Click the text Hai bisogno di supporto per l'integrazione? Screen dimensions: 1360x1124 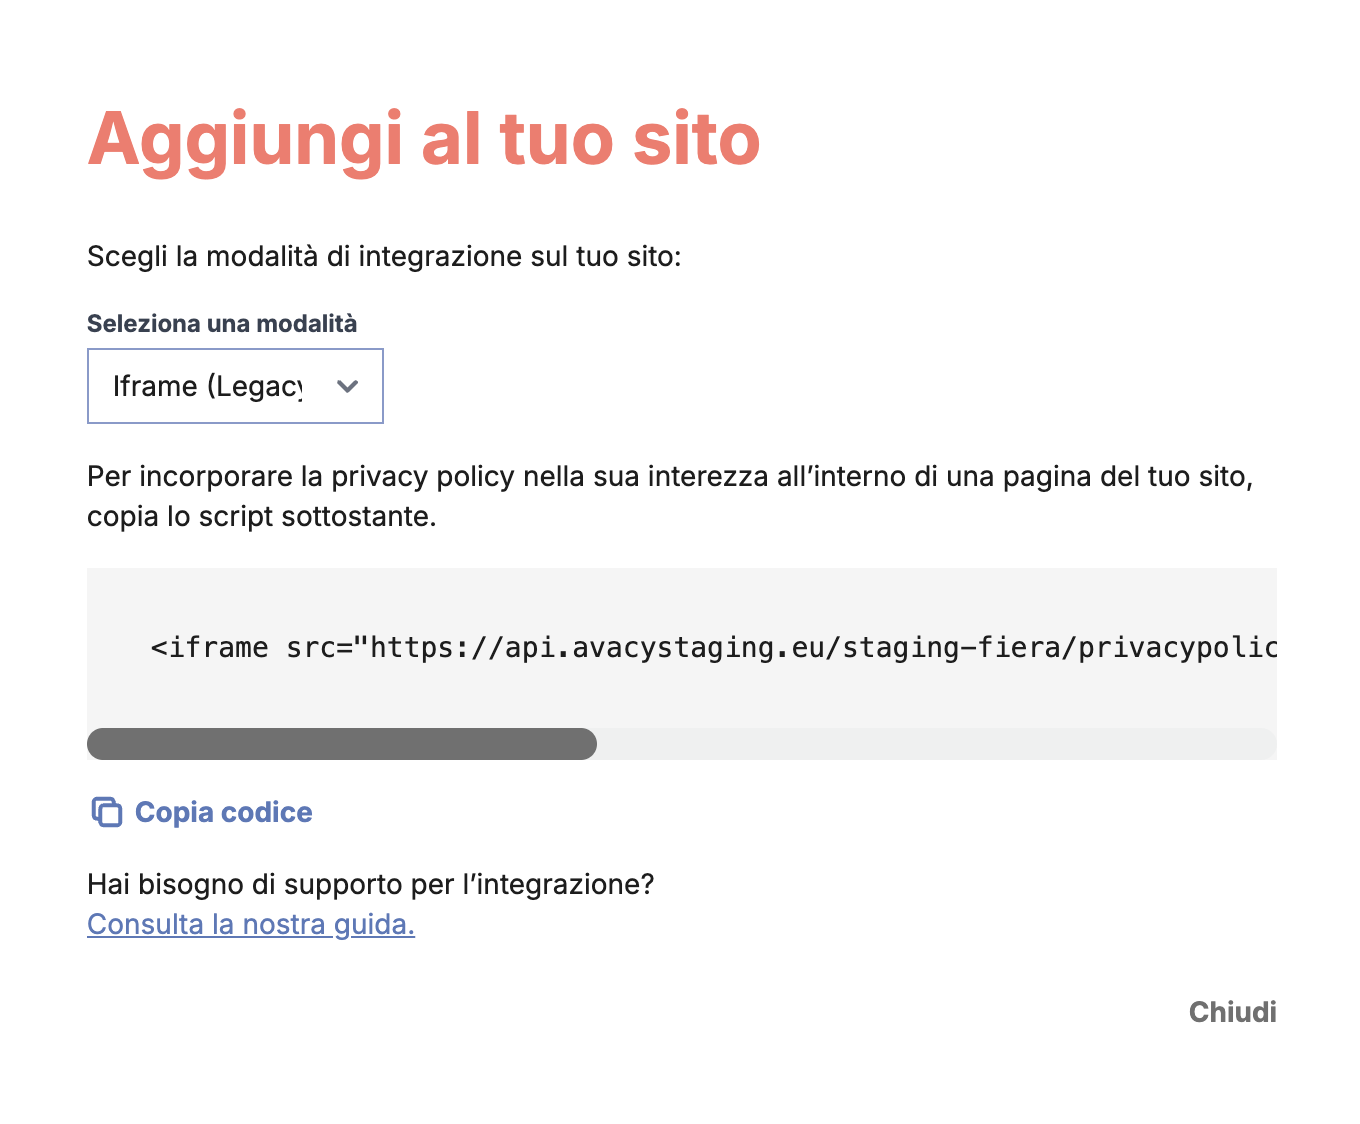point(371,884)
